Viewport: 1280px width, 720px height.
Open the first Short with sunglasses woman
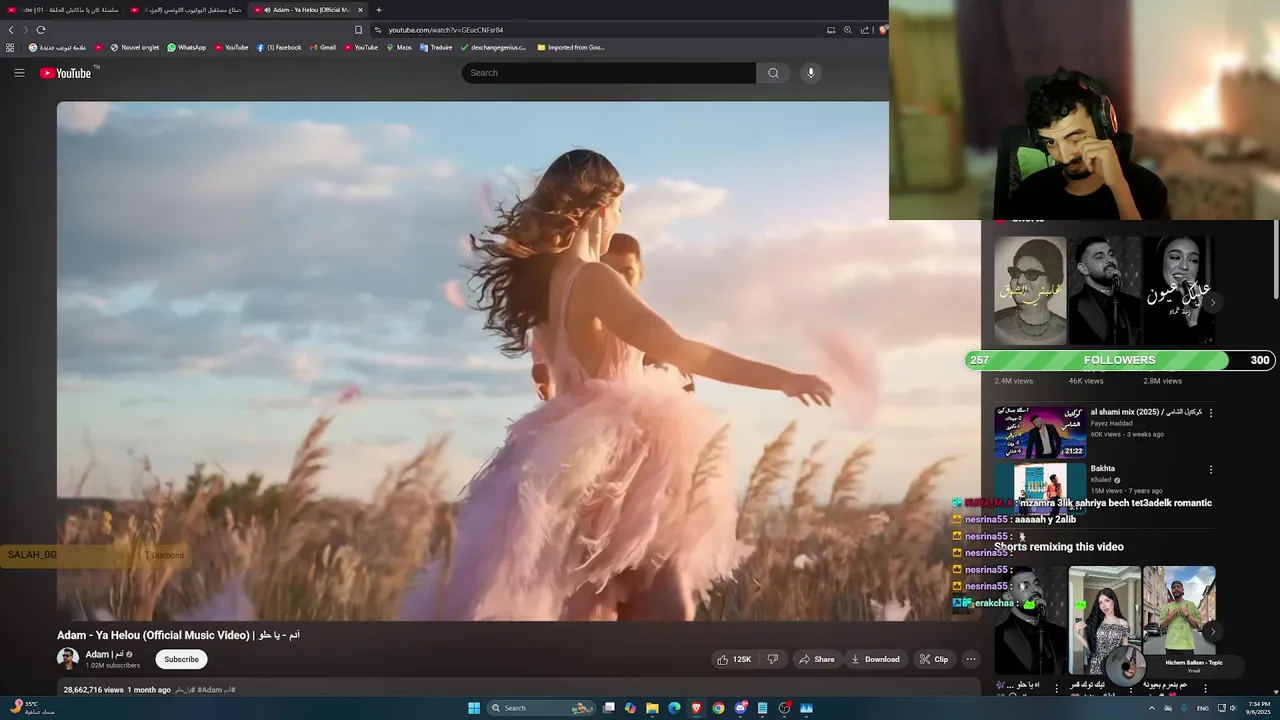tap(1030, 291)
